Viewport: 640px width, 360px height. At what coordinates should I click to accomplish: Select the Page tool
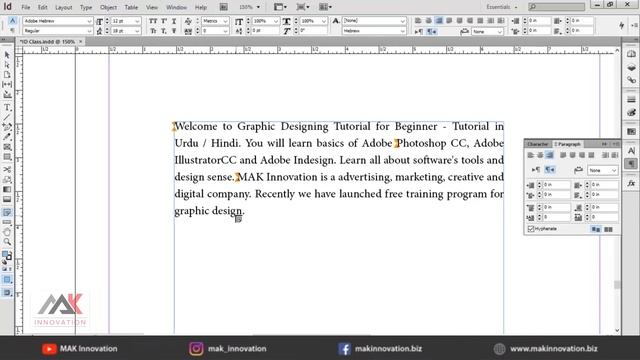(7, 75)
